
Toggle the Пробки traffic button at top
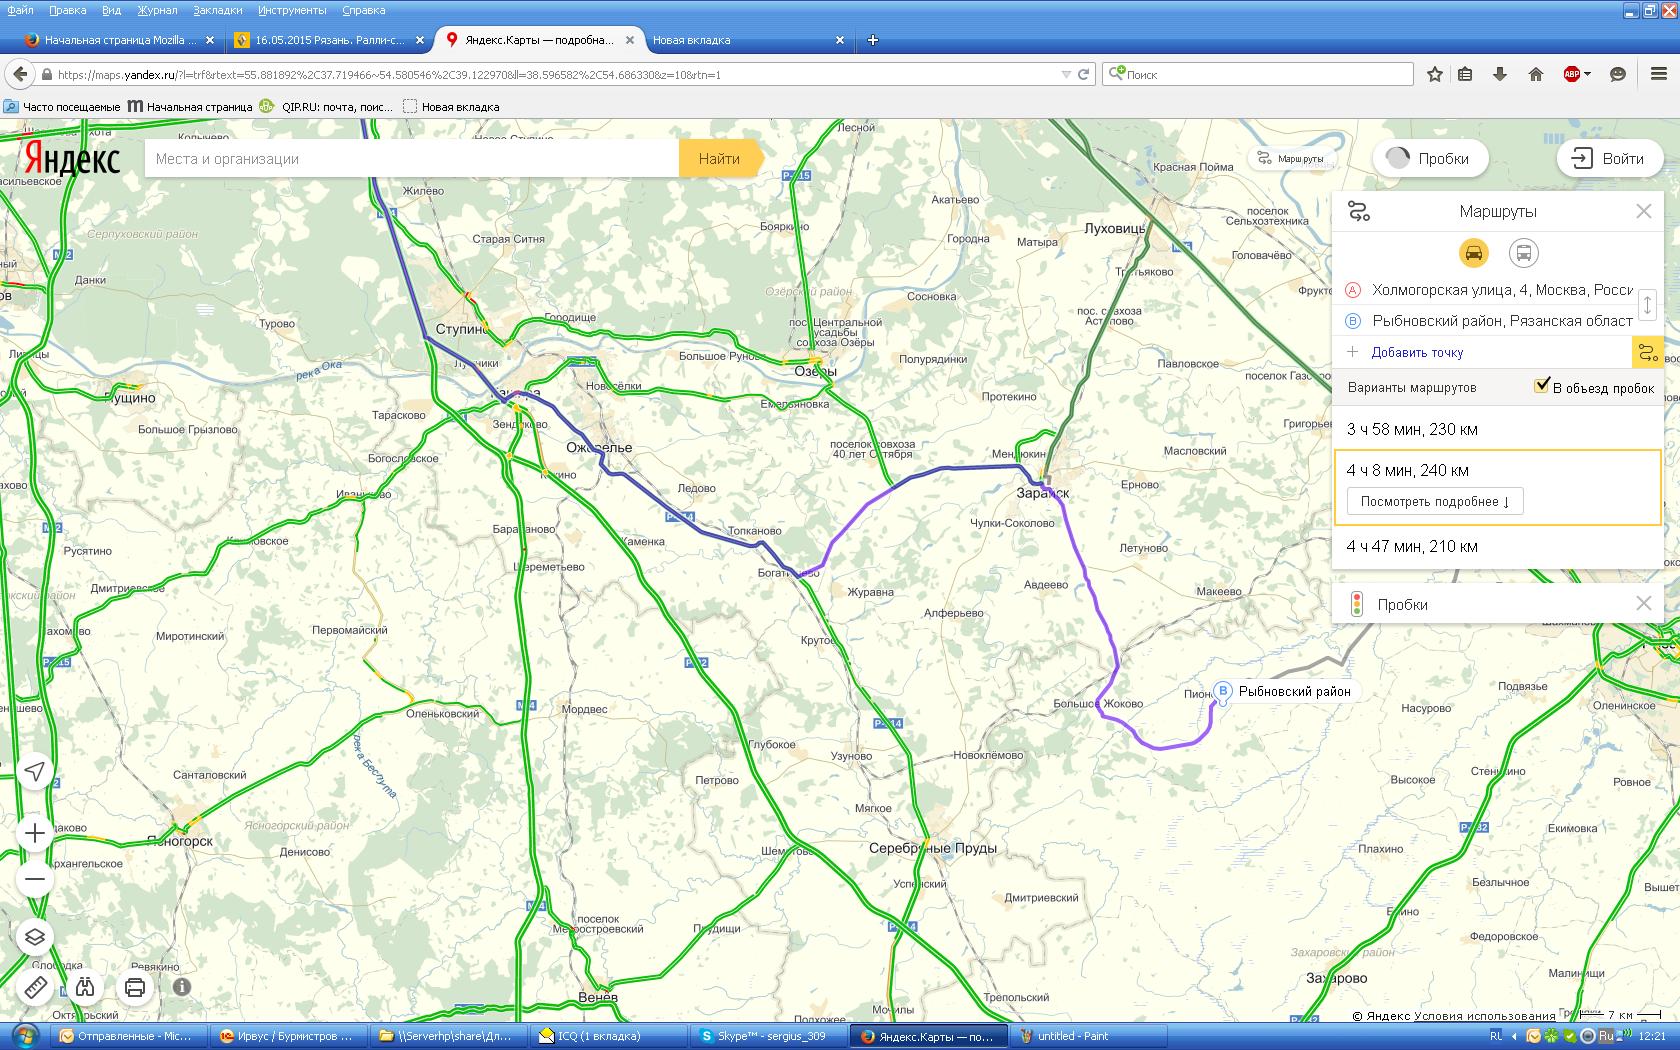pyautogui.click(x=1430, y=158)
